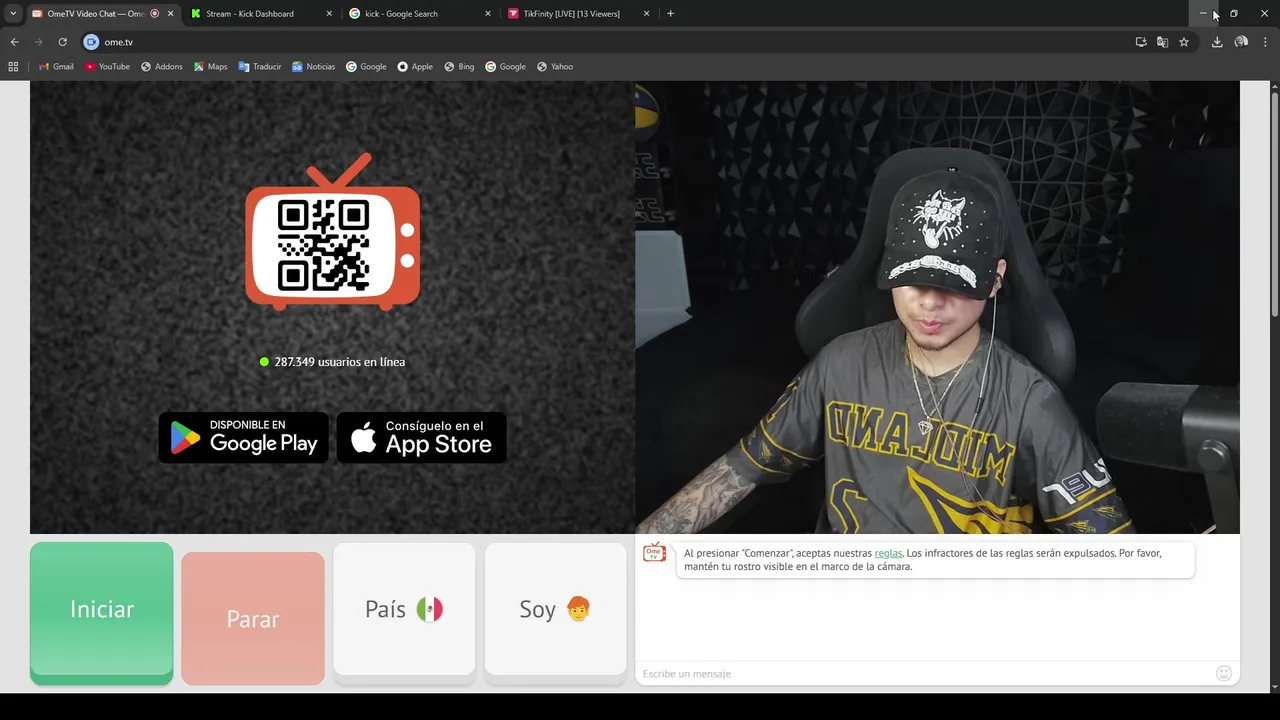Open the YouTube bookmark
This screenshot has height=720, width=1280.
[x=107, y=67]
